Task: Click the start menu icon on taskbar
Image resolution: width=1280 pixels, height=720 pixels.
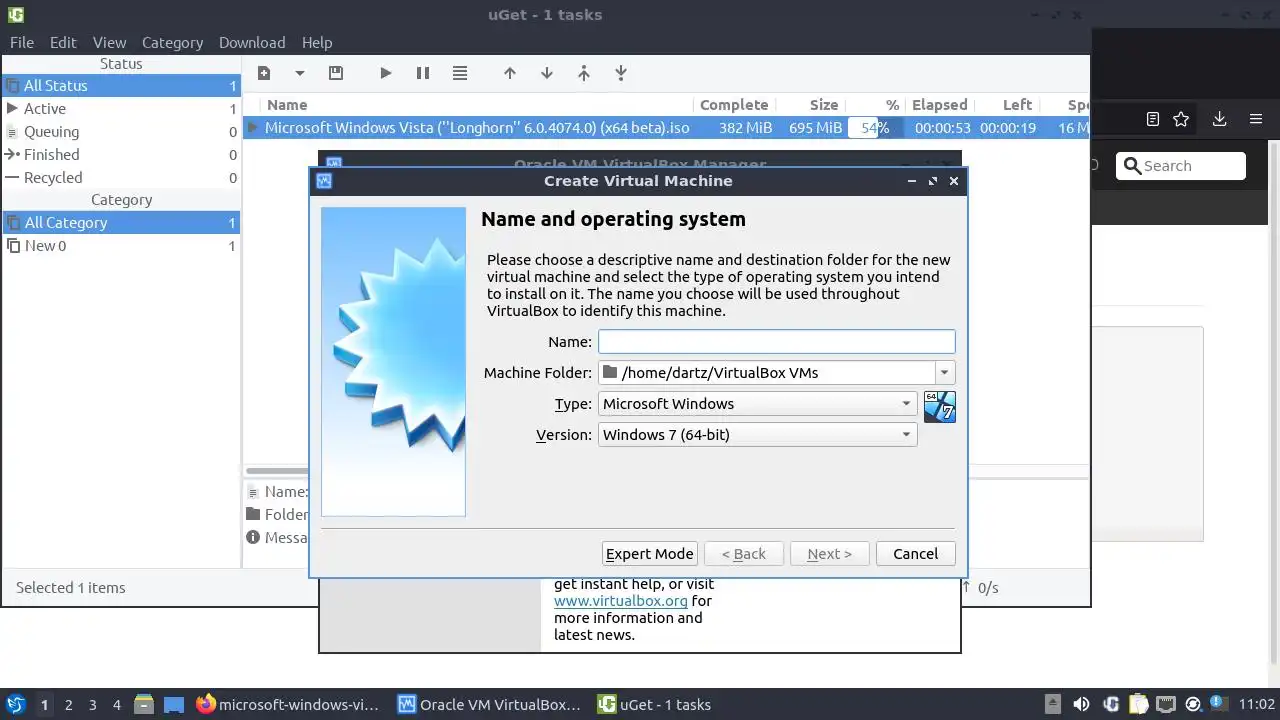Action: [x=15, y=704]
